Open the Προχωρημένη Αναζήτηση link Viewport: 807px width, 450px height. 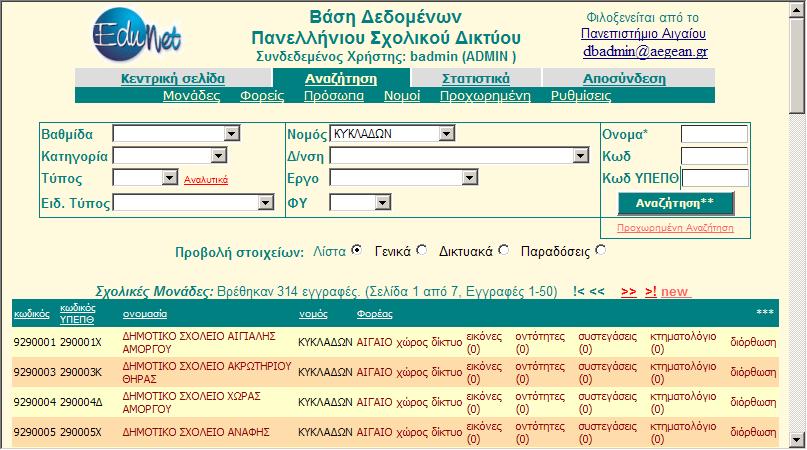point(675,228)
